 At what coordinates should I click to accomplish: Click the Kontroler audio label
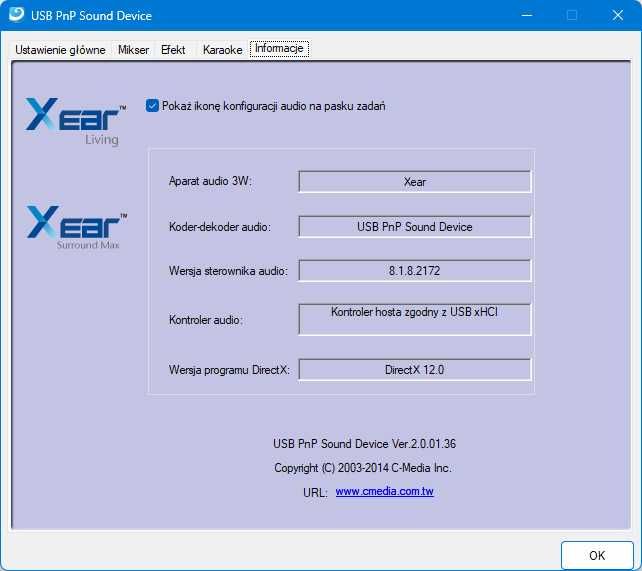coord(206,320)
